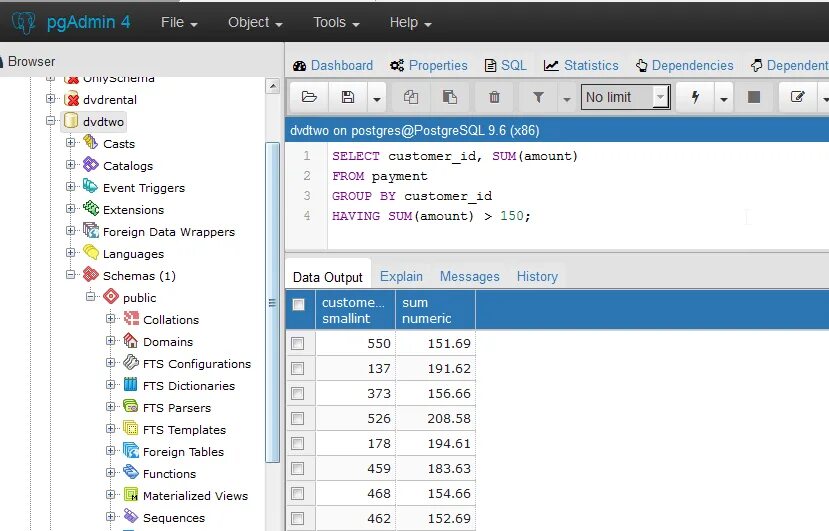The image size is (829, 531).
Task: Select the Foreign Tables tree item
Action: point(183,451)
